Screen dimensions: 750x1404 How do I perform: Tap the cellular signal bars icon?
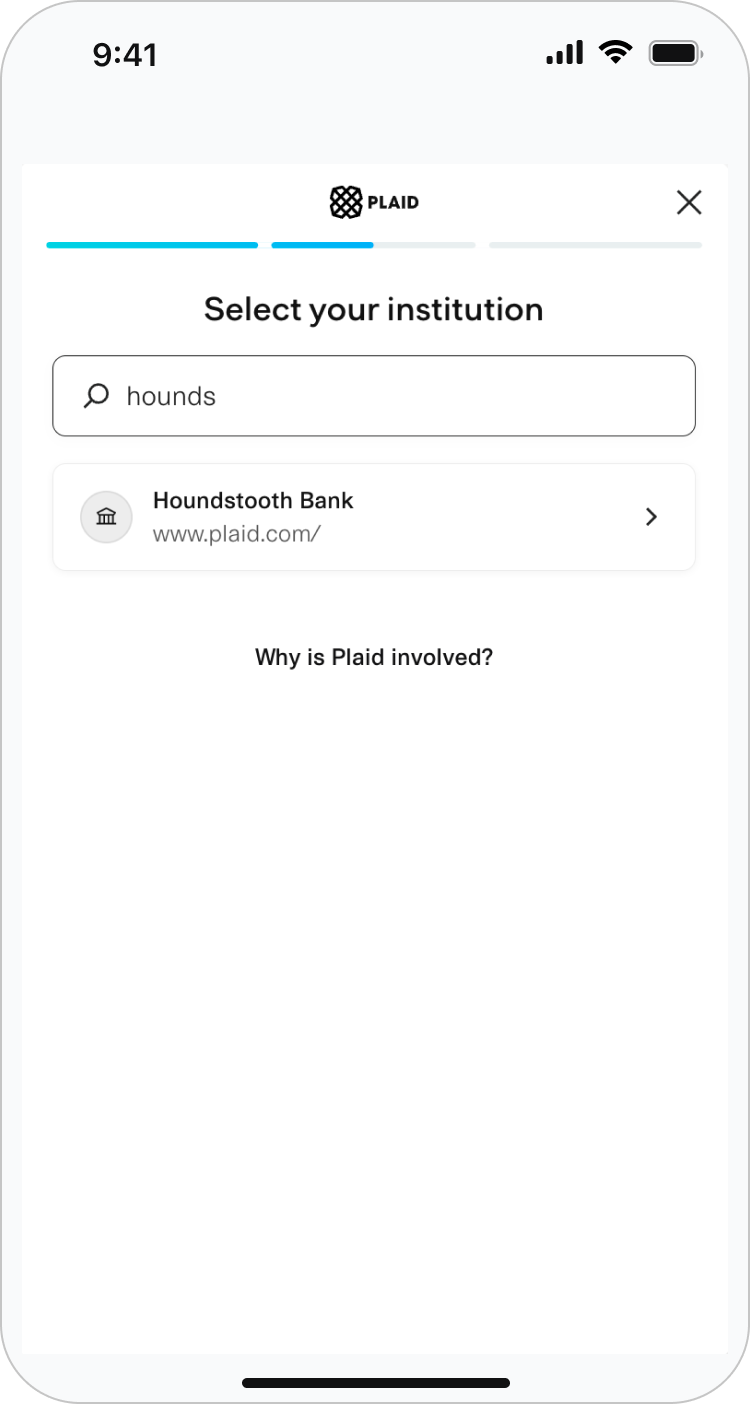pos(565,53)
